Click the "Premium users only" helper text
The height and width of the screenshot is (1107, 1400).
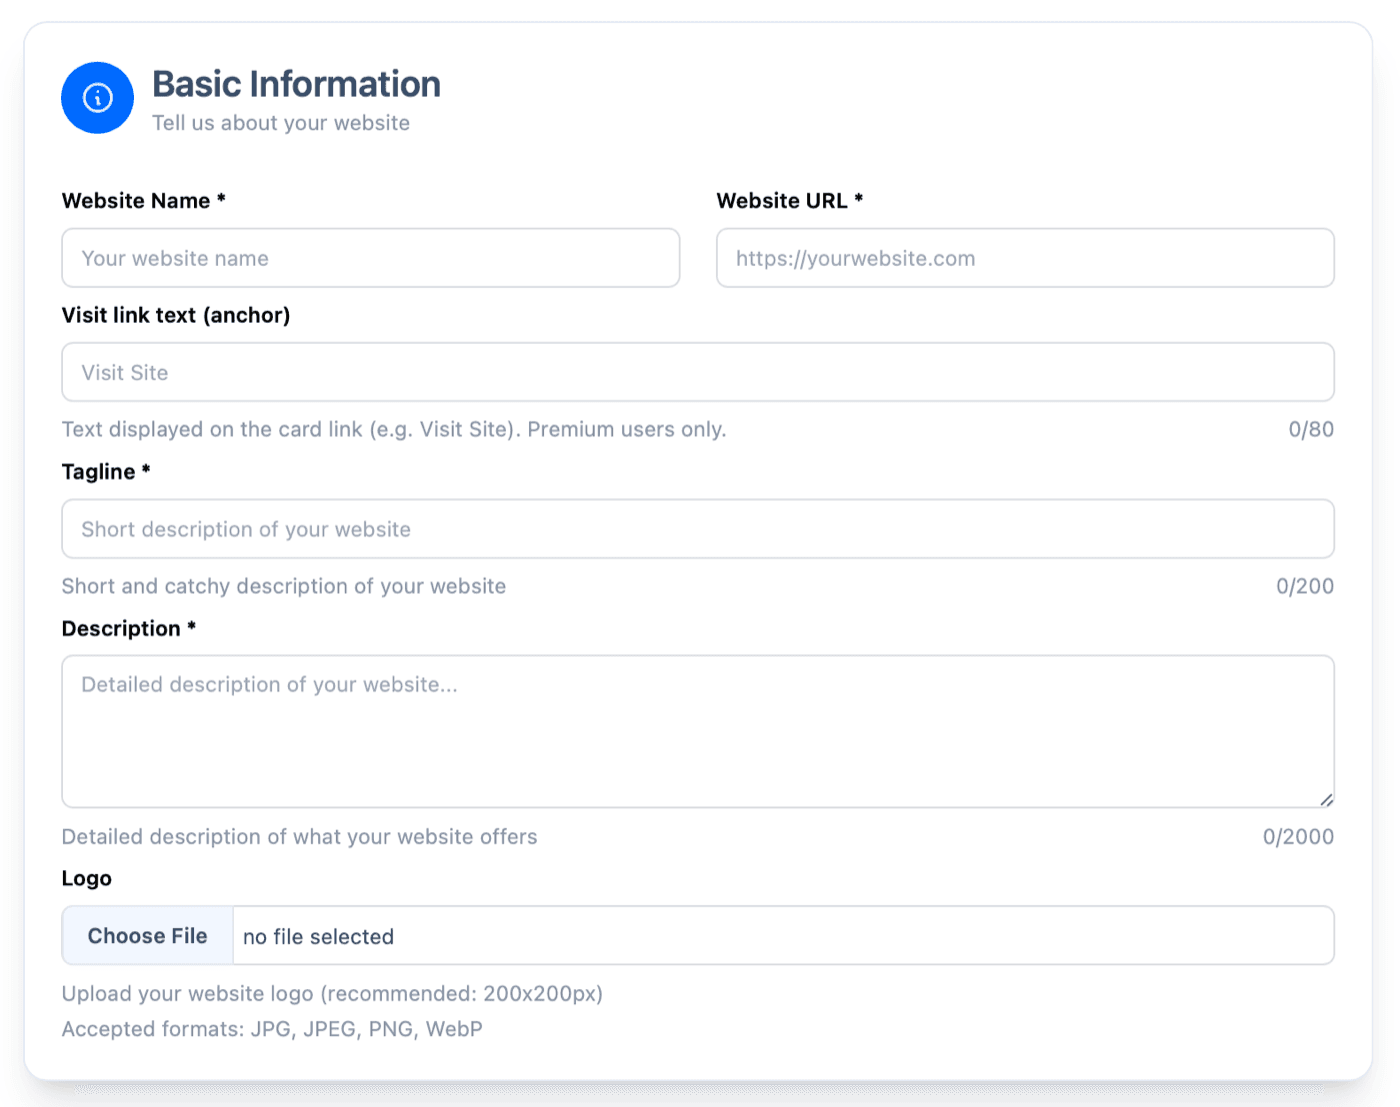point(627,429)
